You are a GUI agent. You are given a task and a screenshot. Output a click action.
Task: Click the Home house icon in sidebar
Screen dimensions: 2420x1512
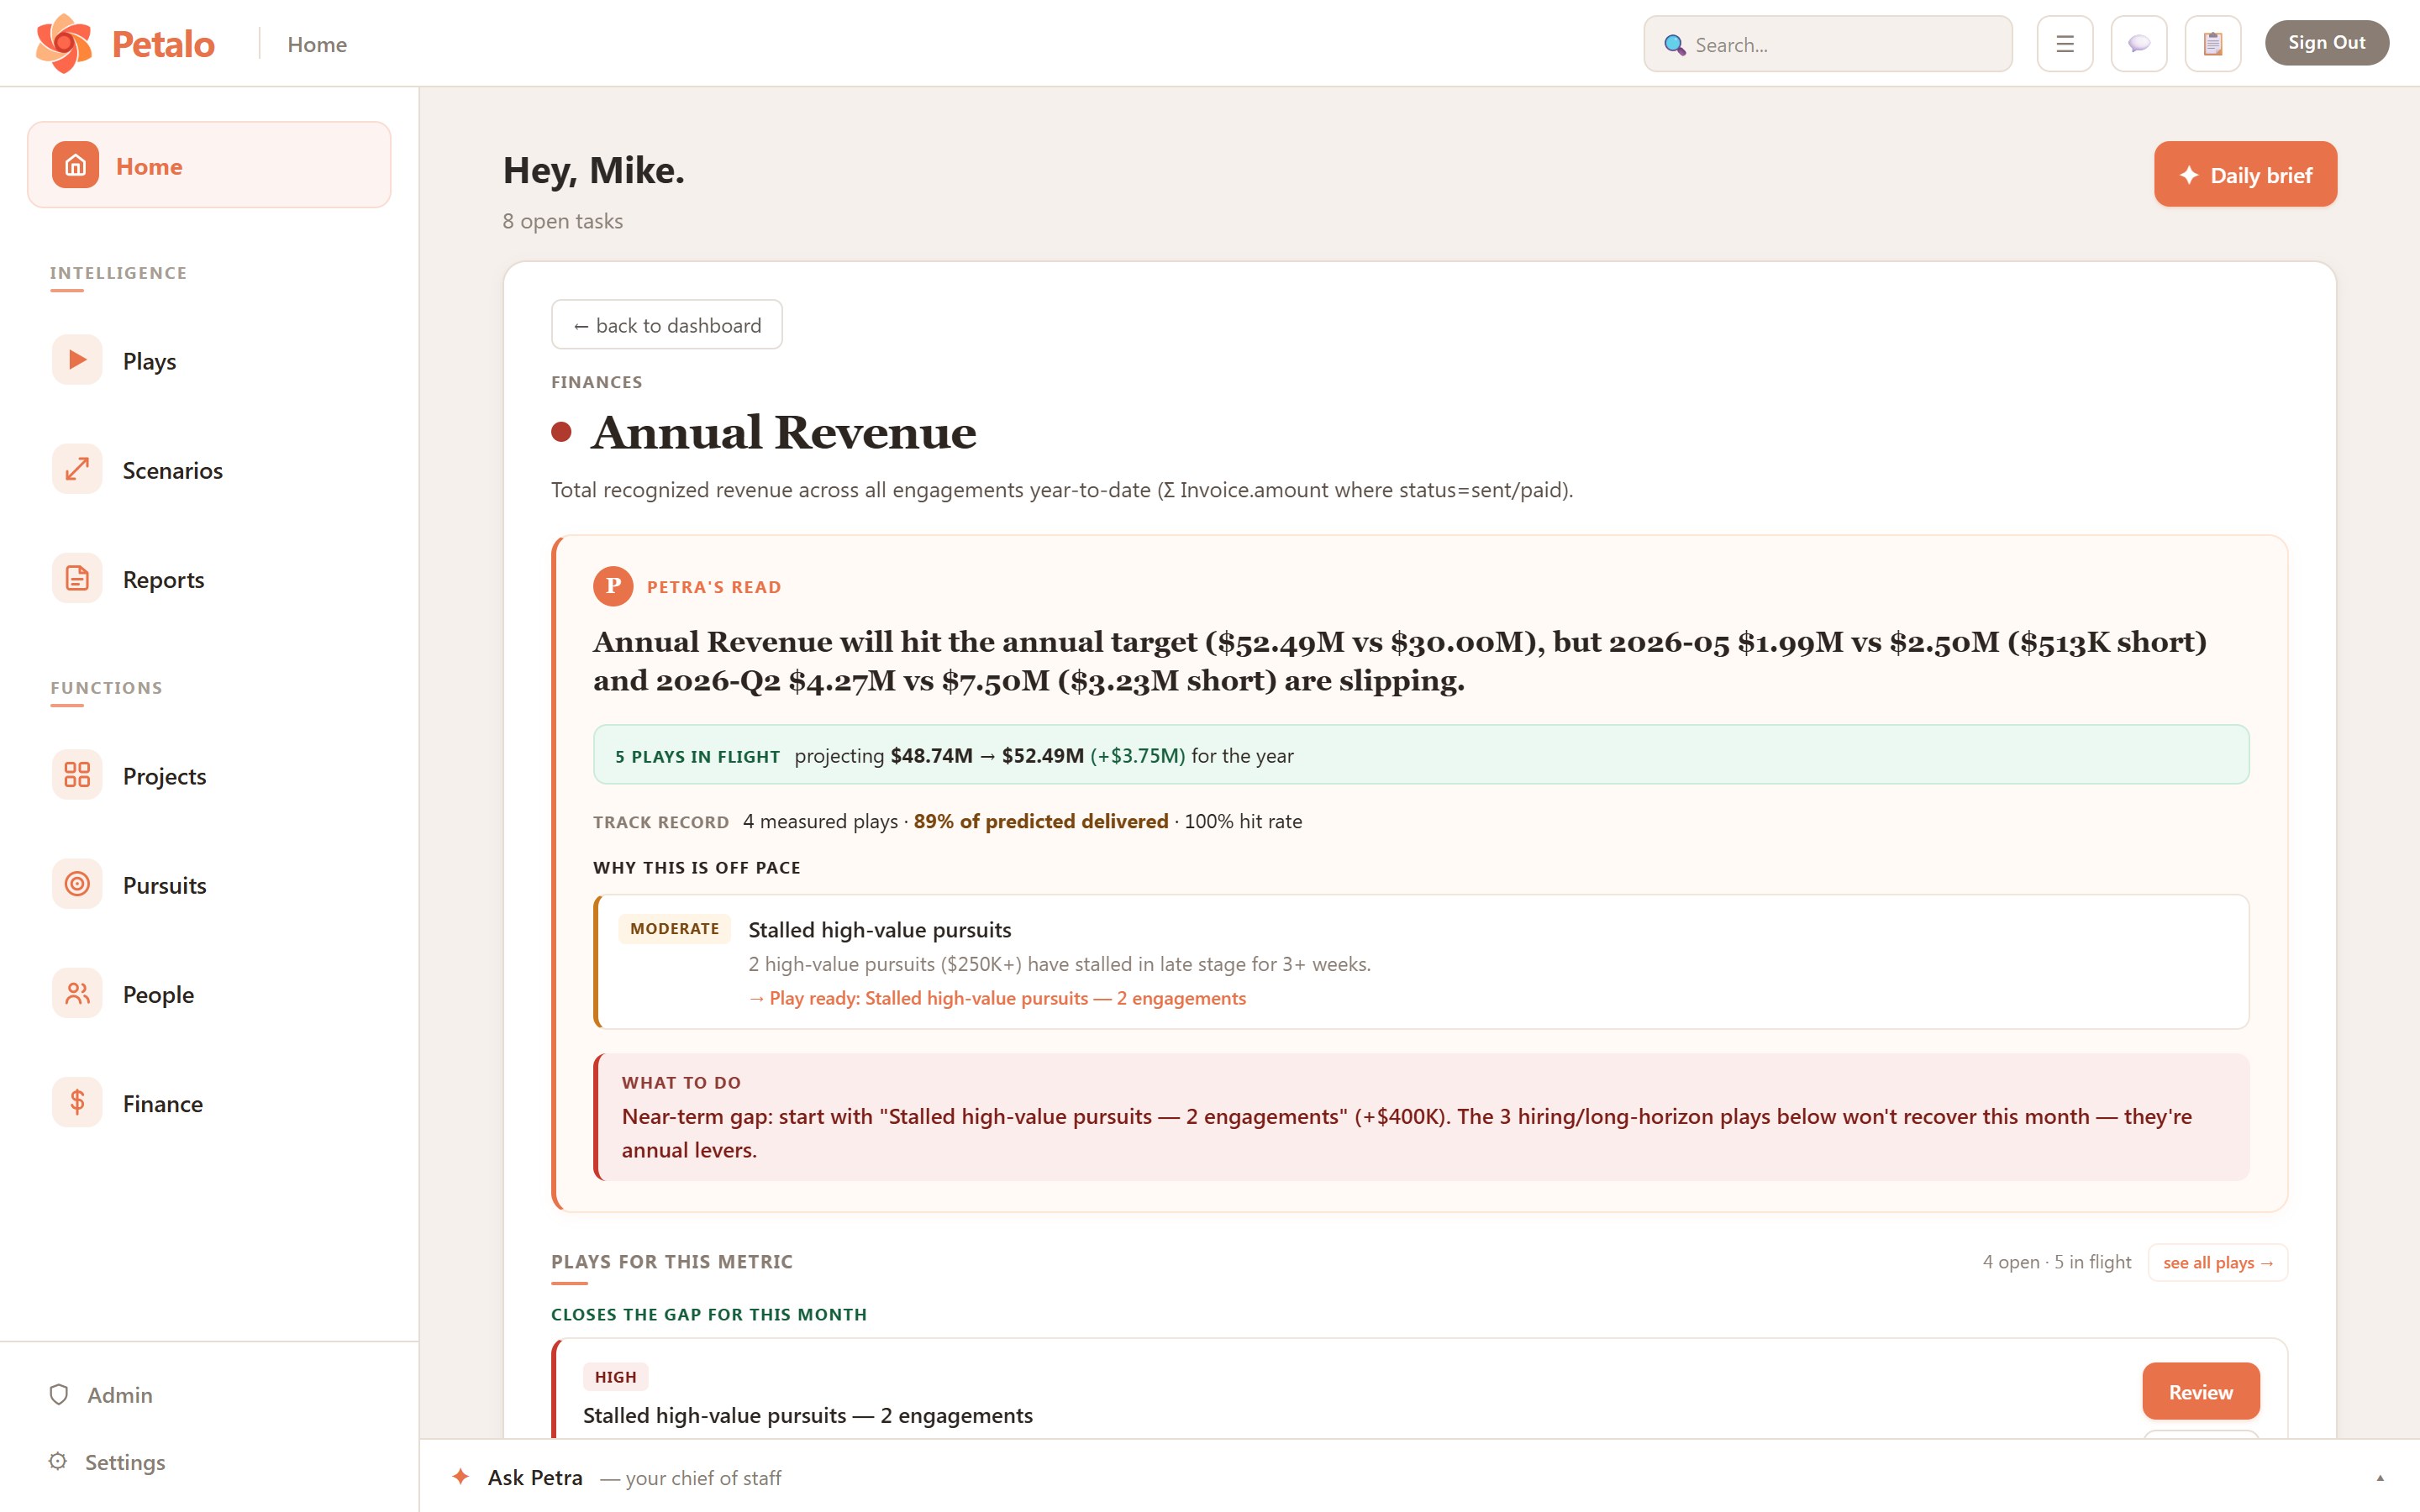click(76, 165)
